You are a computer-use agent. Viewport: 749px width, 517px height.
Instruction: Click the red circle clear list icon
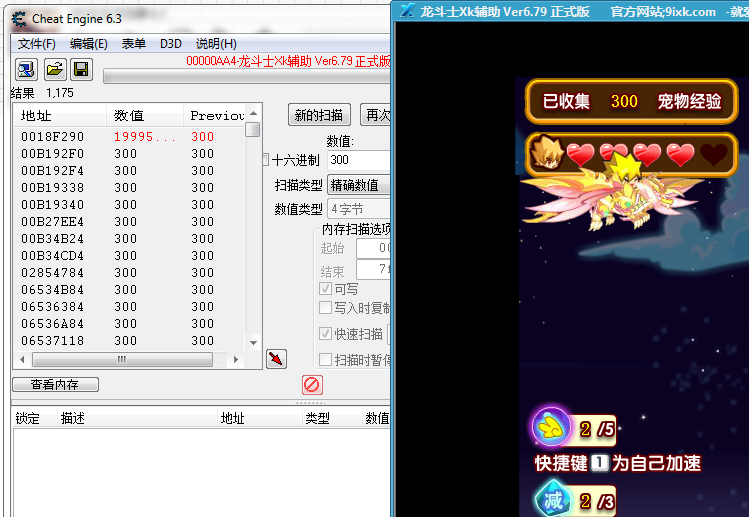point(312,385)
